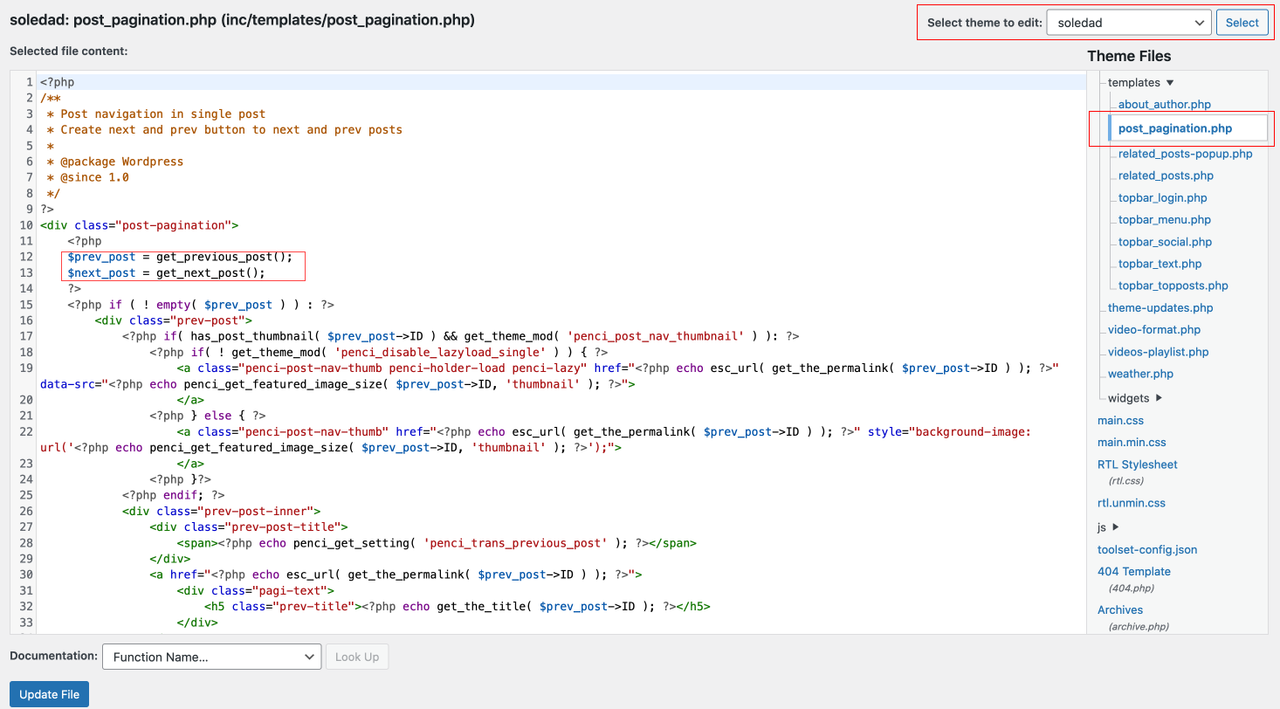Open theme-updates.php file
The width and height of the screenshot is (1280, 709).
1160,308
